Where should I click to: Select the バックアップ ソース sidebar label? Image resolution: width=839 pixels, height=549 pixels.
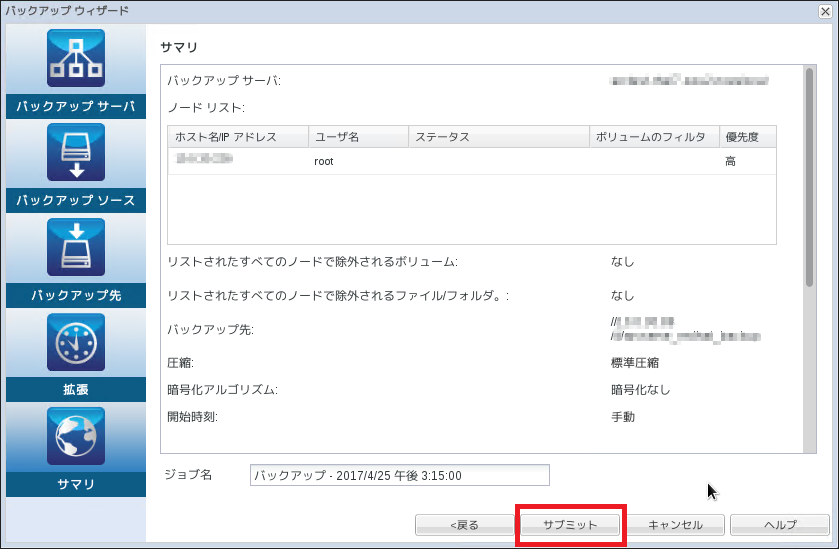75,200
